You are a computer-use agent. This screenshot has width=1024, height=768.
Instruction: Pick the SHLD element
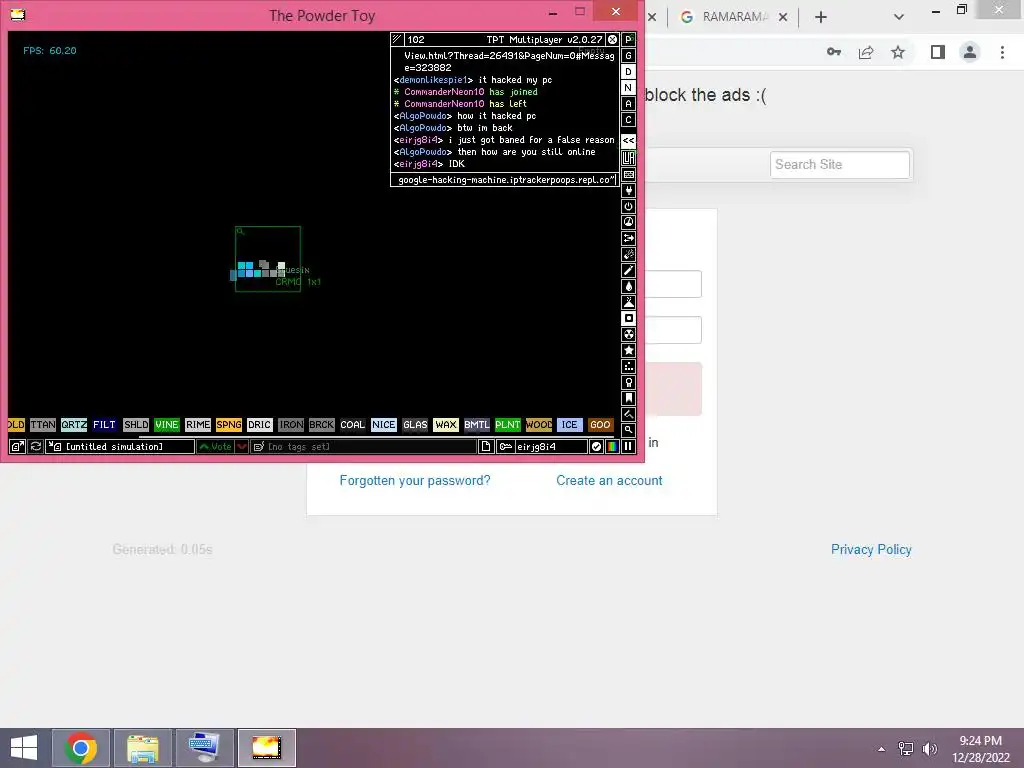tap(136, 425)
